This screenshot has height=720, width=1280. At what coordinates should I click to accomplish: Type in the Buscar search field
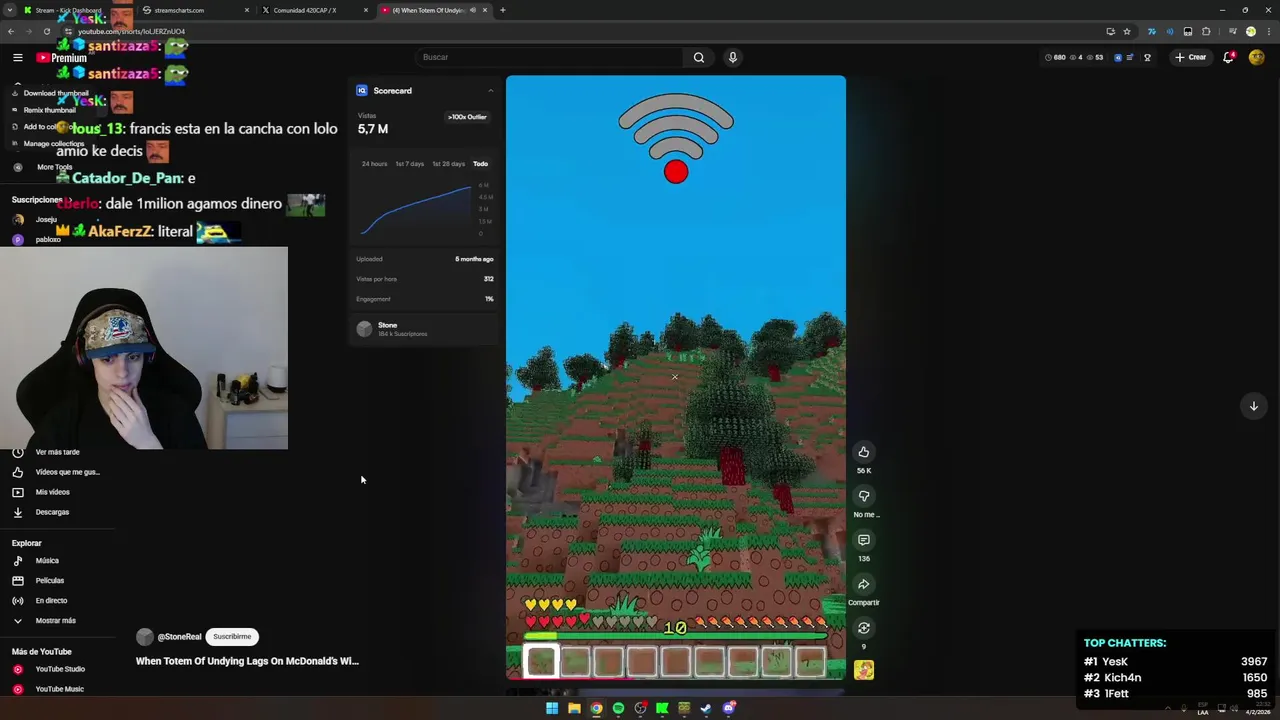tap(548, 57)
